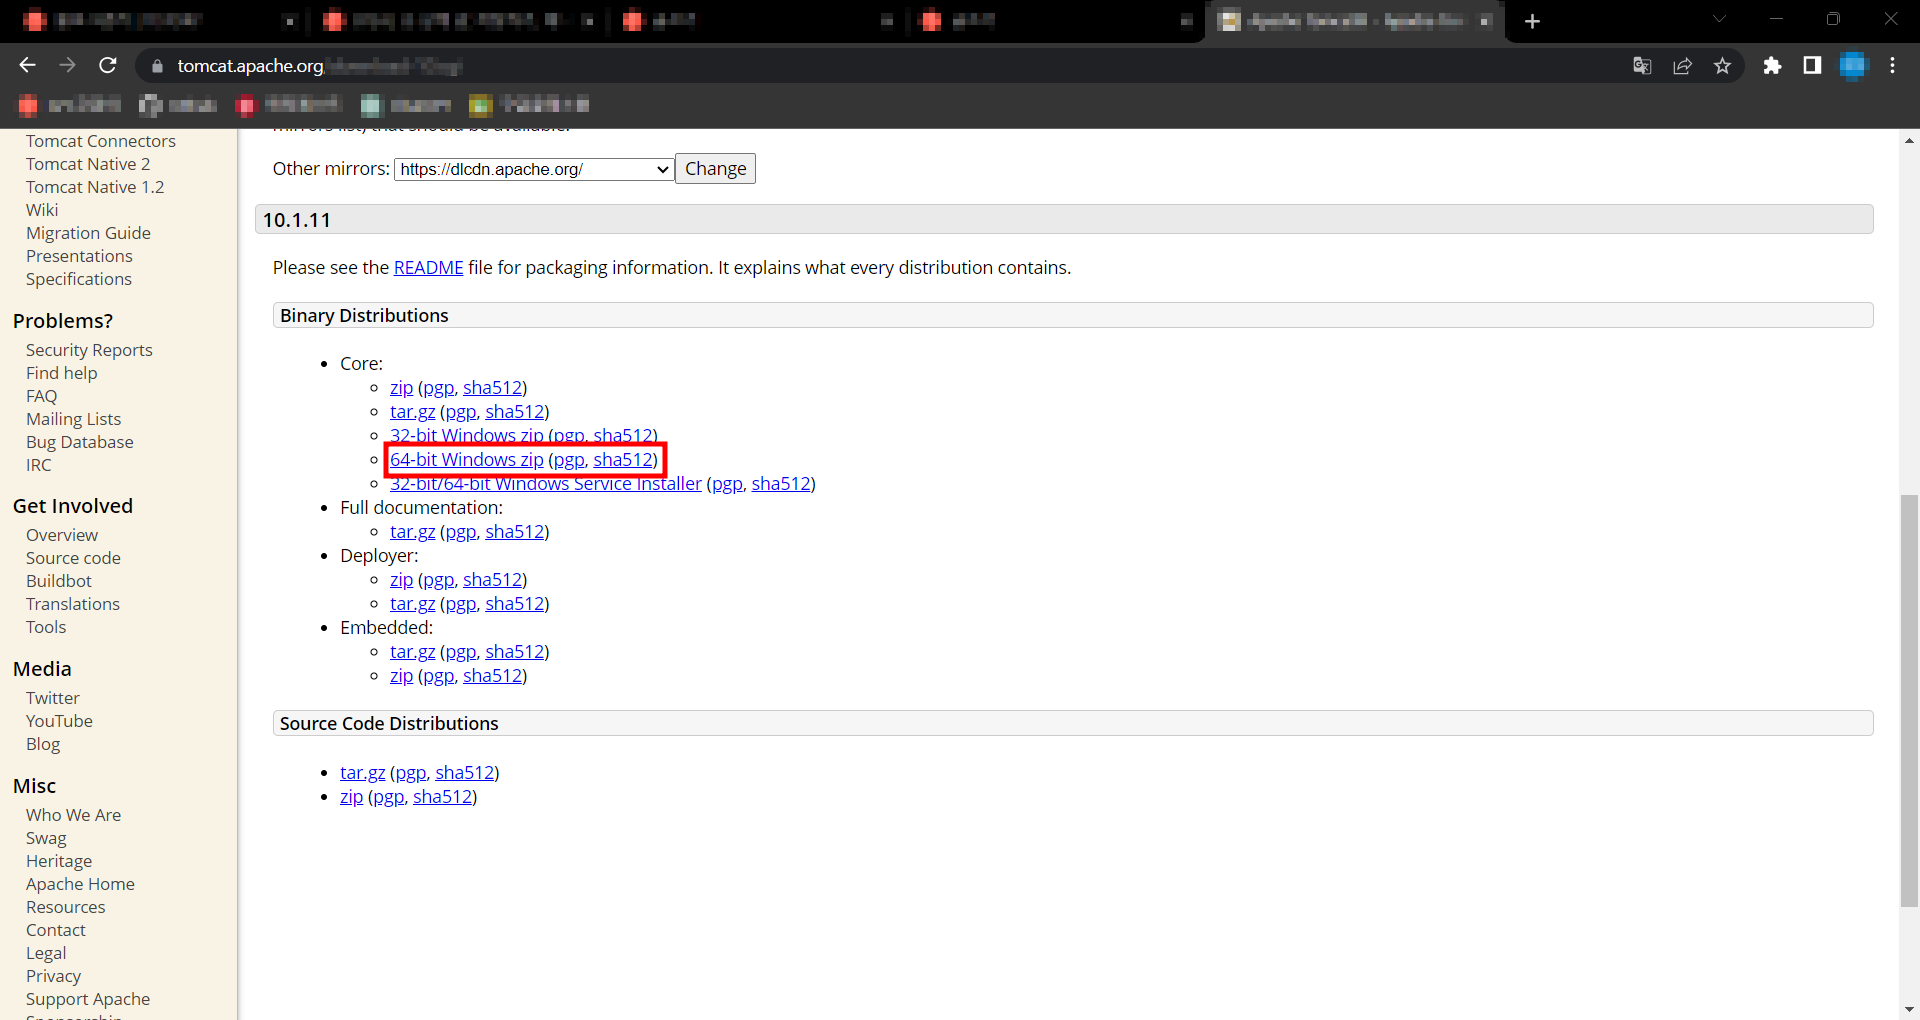Download the Deployer zip
1920x1020 pixels.
[401, 580]
